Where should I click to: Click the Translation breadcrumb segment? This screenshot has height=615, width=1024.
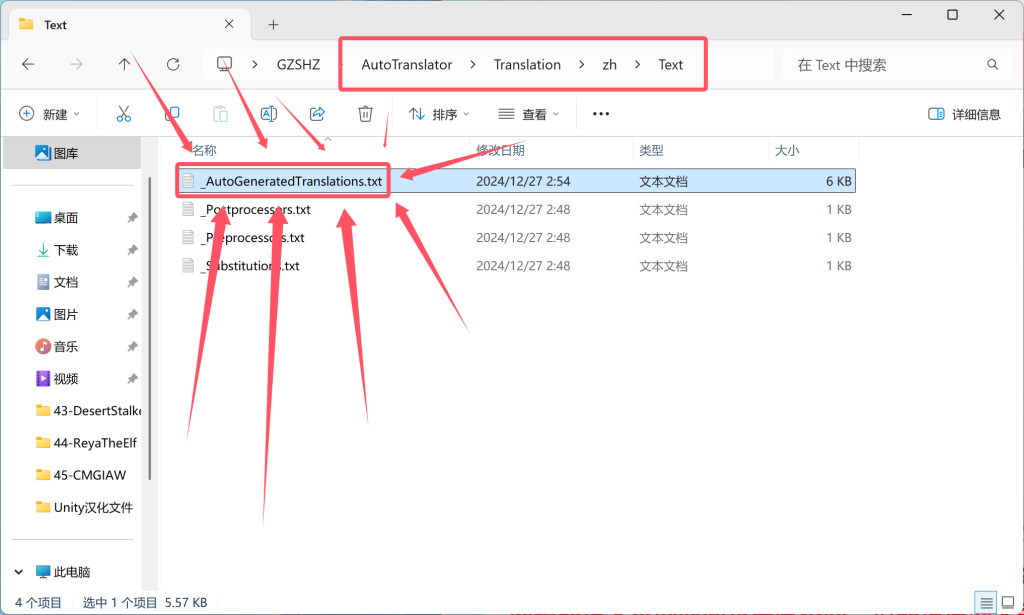(x=527, y=64)
